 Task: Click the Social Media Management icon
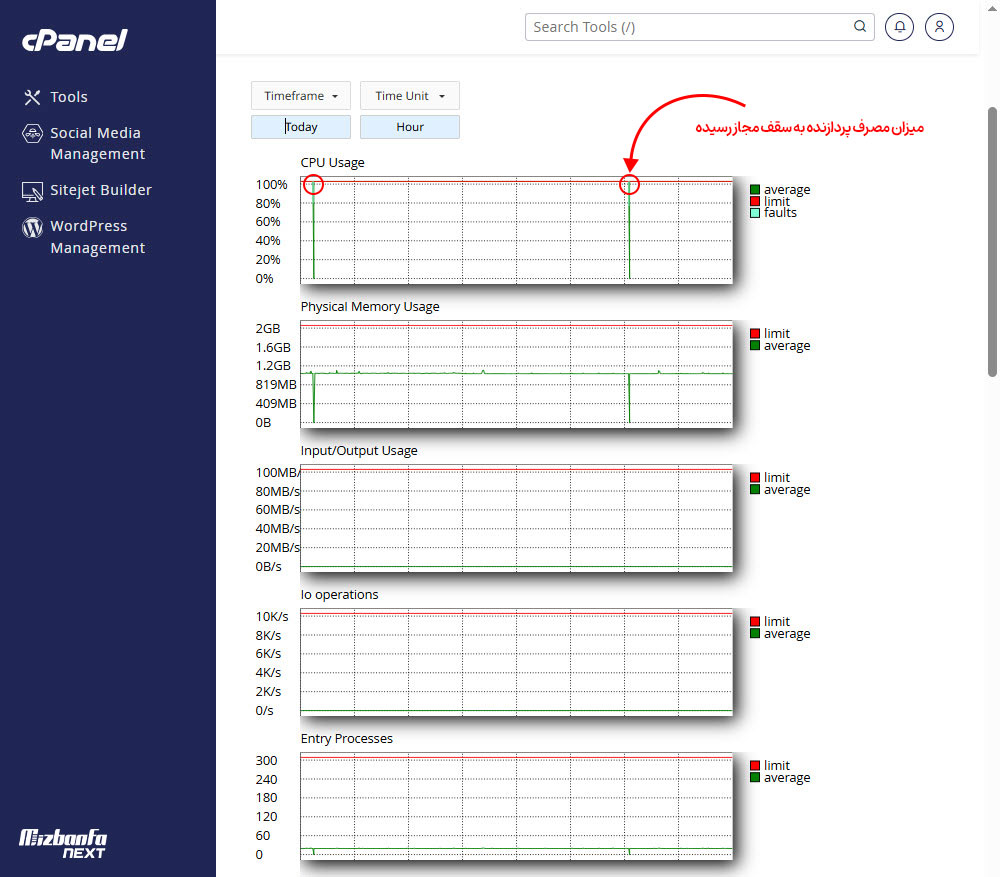(32, 134)
